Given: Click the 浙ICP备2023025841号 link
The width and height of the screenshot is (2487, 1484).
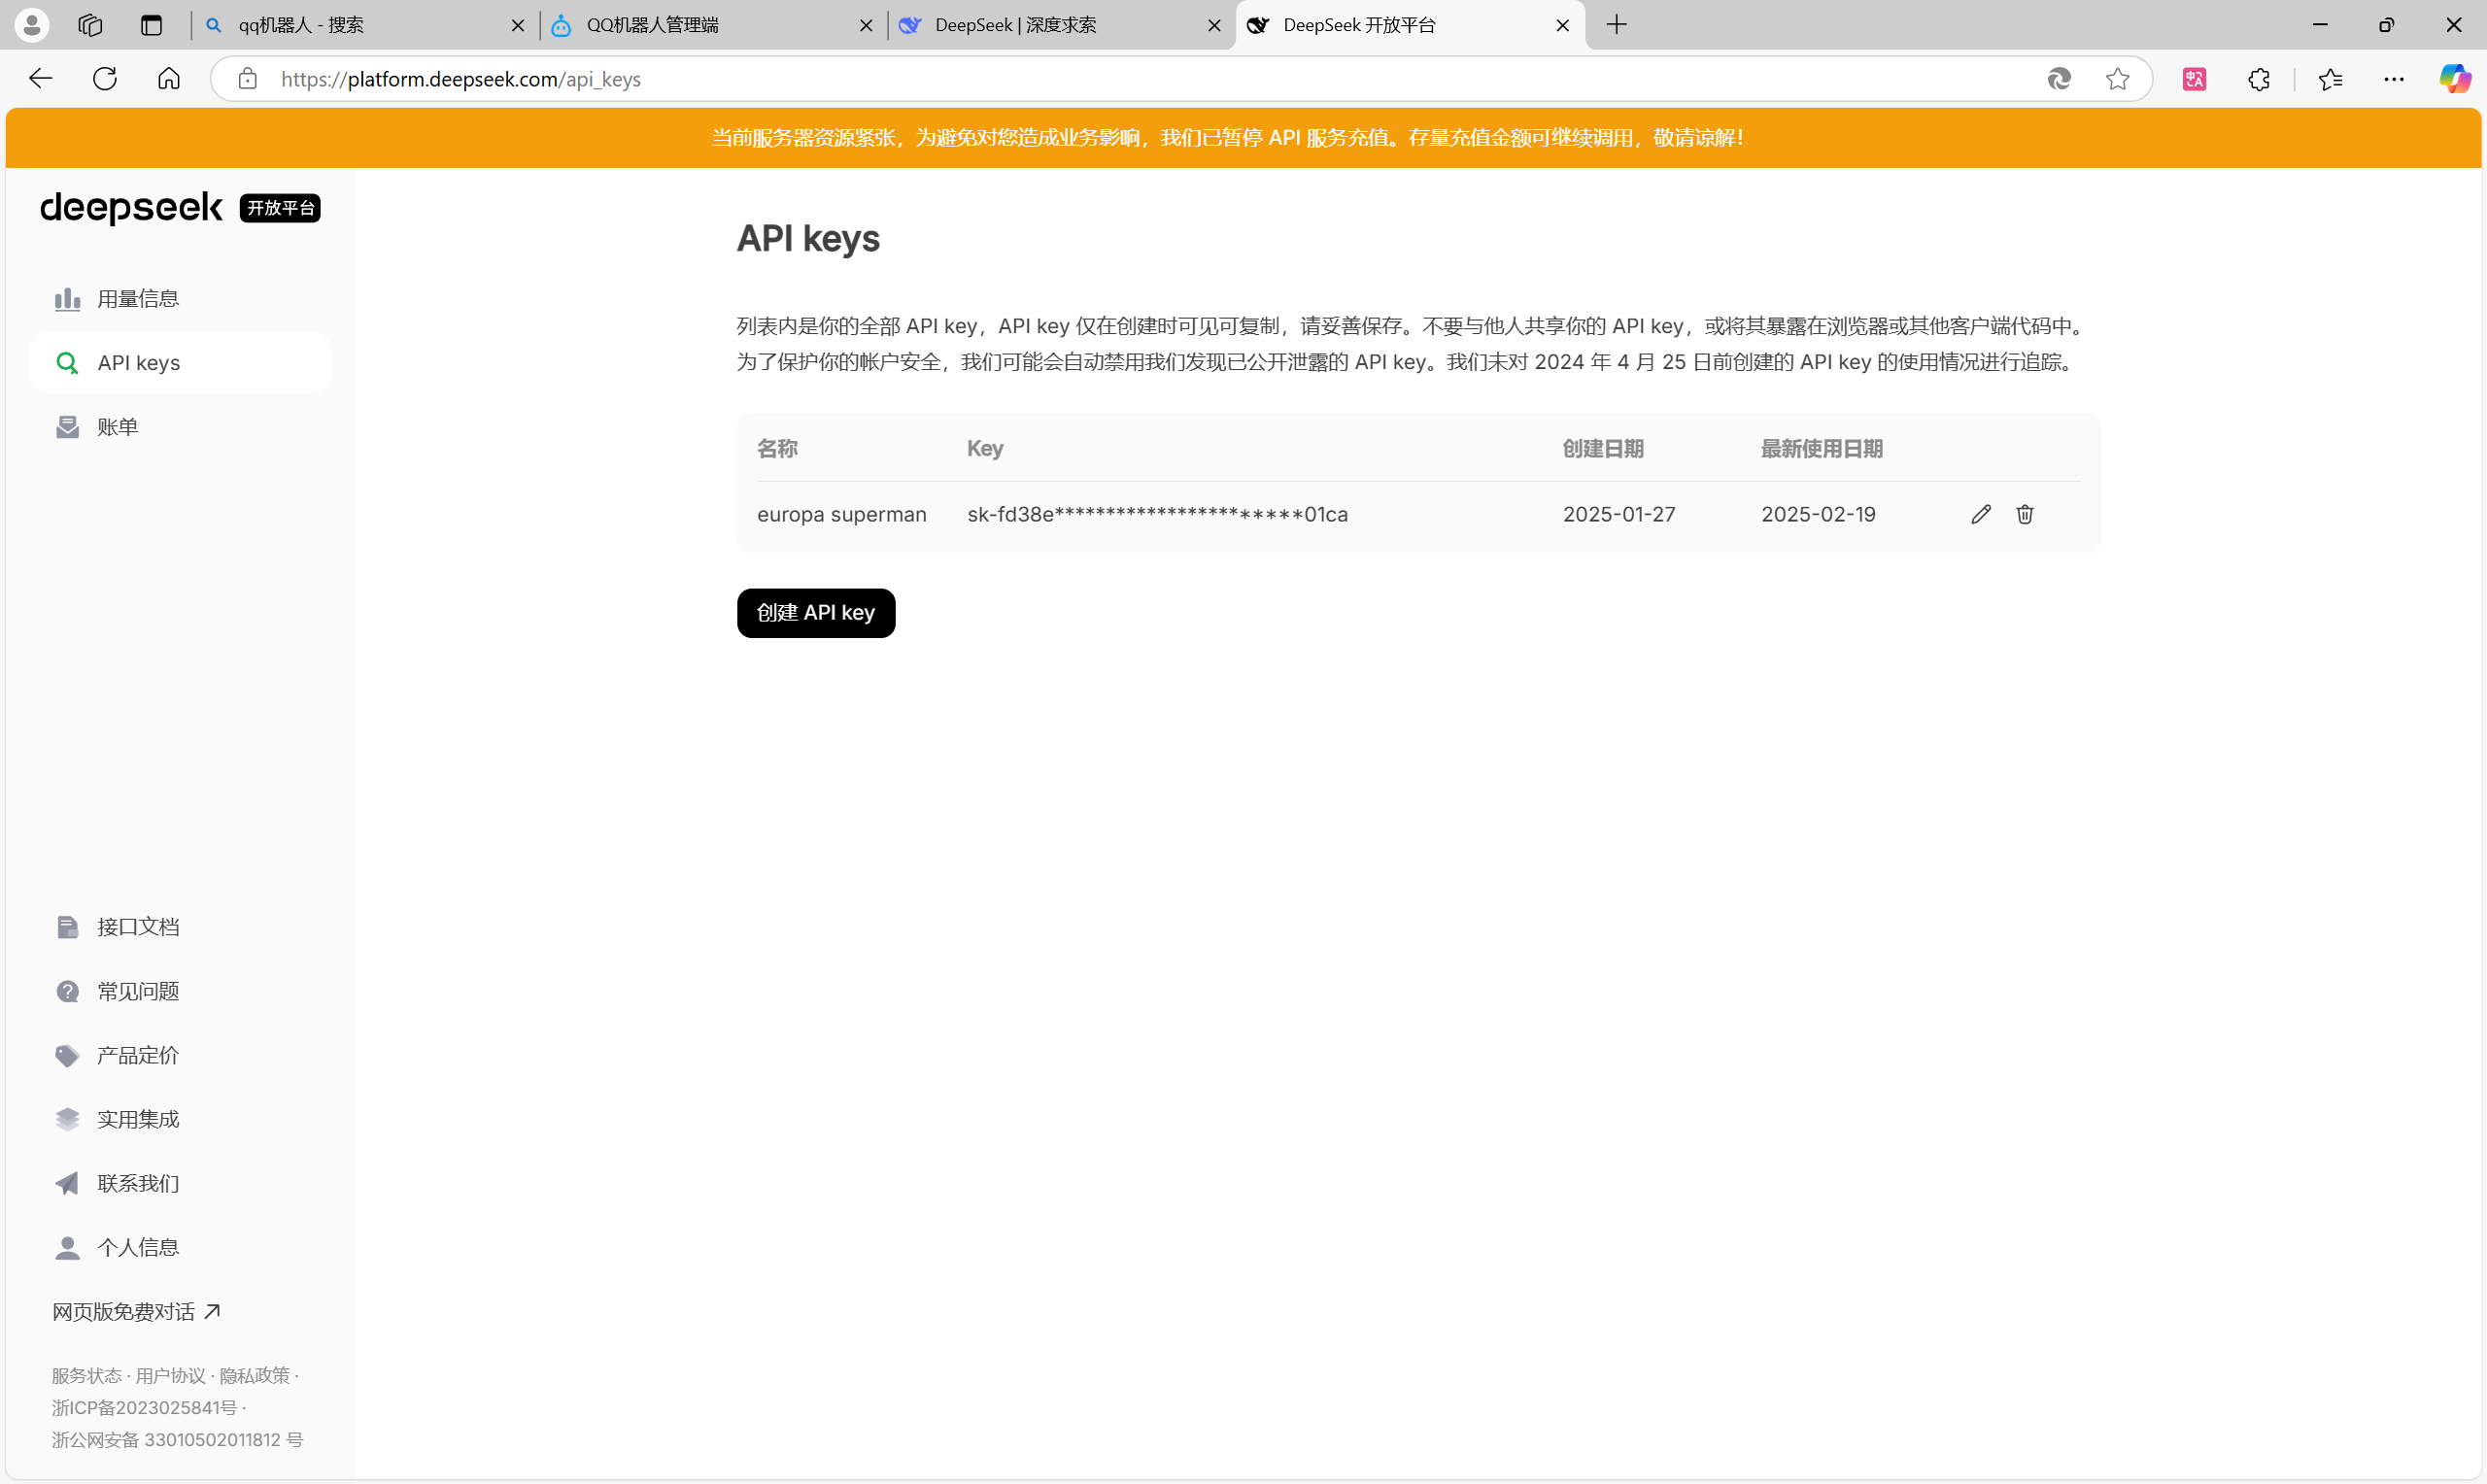Looking at the screenshot, I should (x=144, y=1407).
